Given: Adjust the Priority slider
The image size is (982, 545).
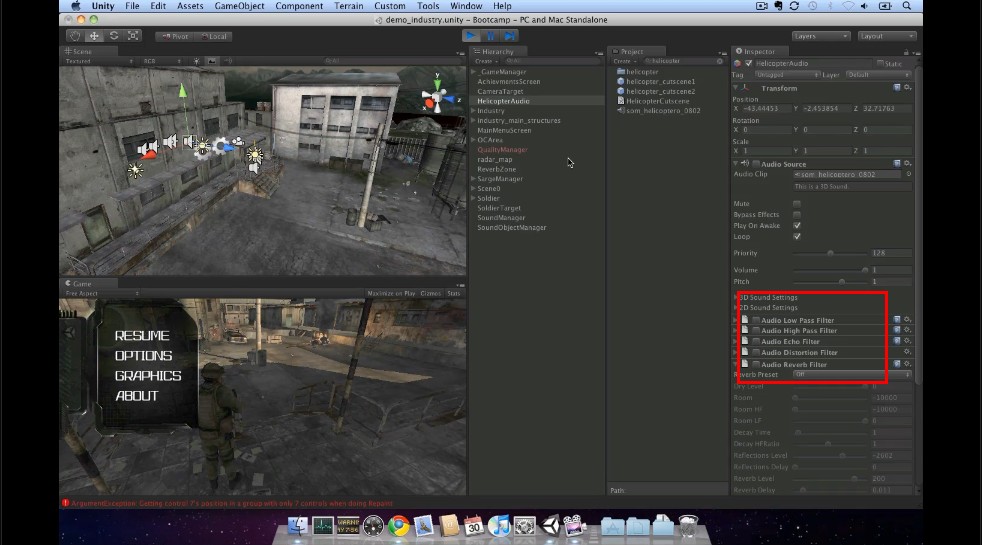Looking at the screenshot, I should (x=830, y=253).
